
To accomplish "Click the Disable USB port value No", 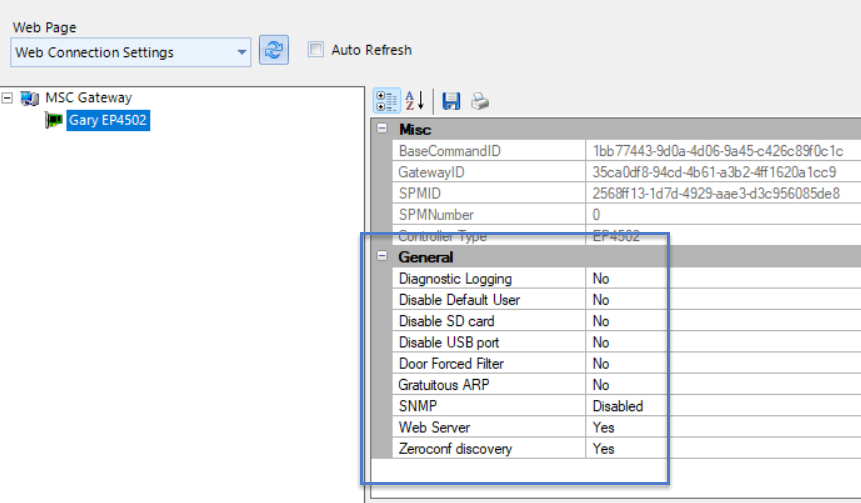I will pyautogui.click(x=601, y=343).
